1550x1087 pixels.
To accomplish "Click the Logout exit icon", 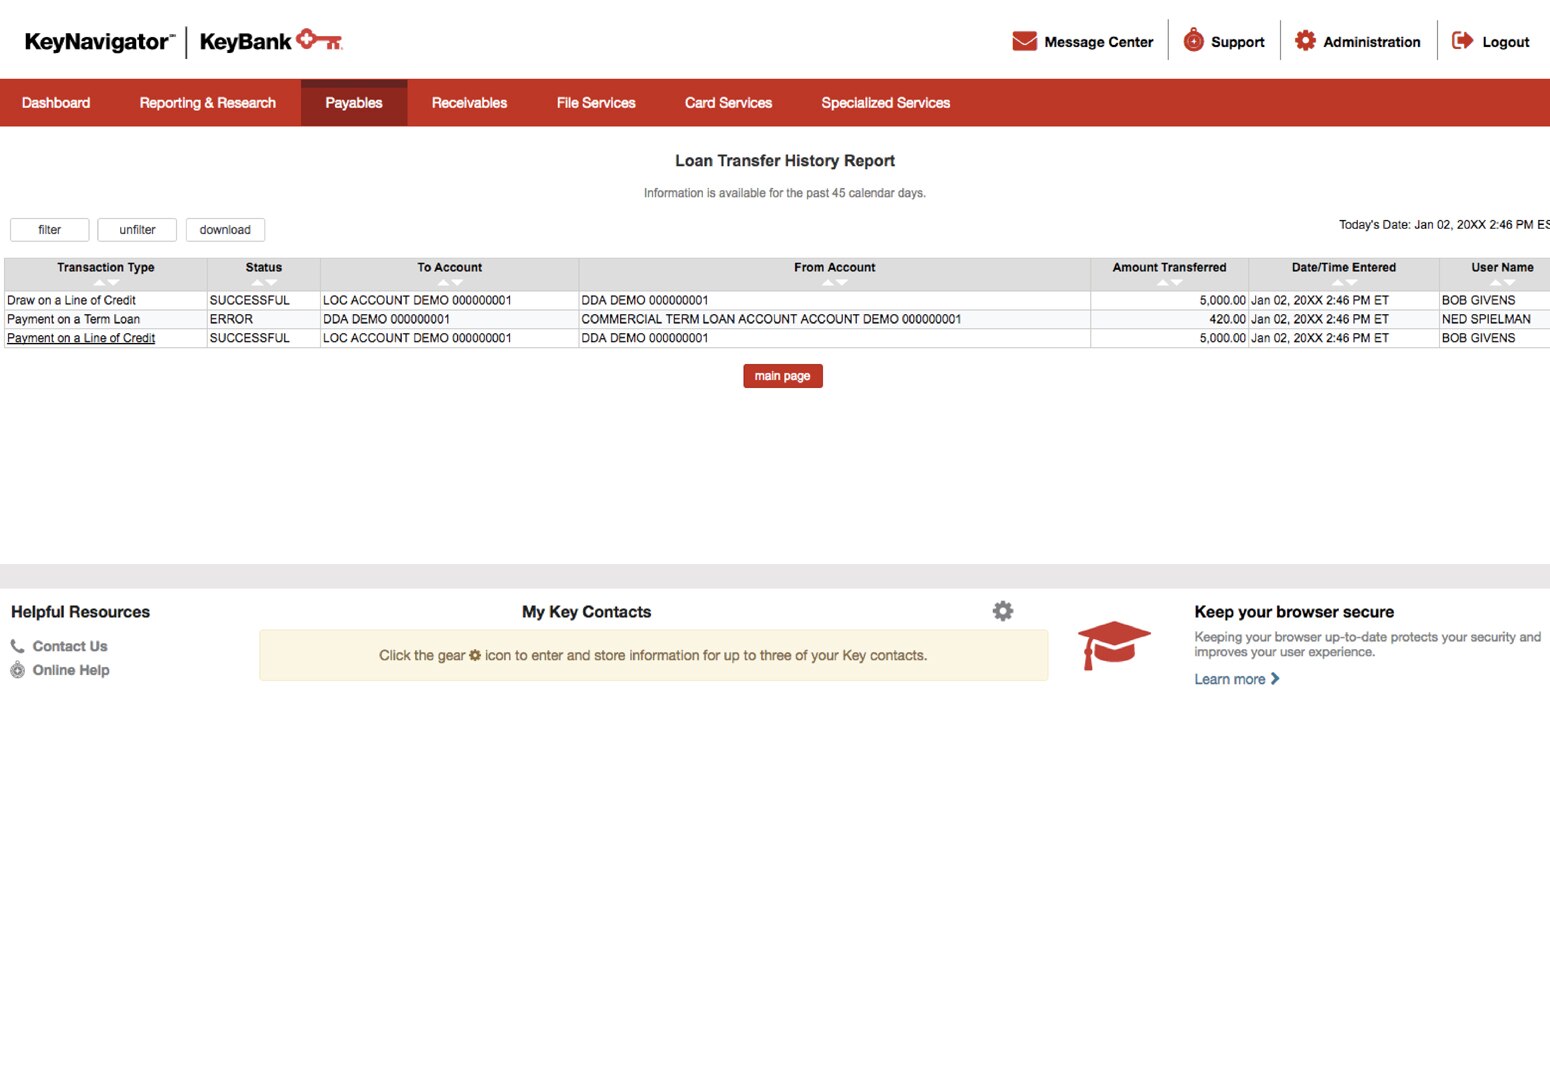I will click(1462, 40).
